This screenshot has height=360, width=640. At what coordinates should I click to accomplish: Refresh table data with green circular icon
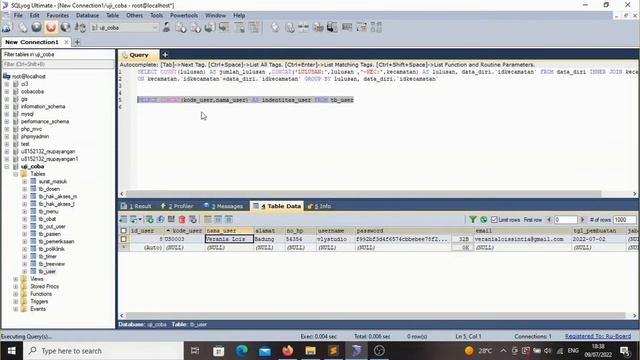point(483,220)
